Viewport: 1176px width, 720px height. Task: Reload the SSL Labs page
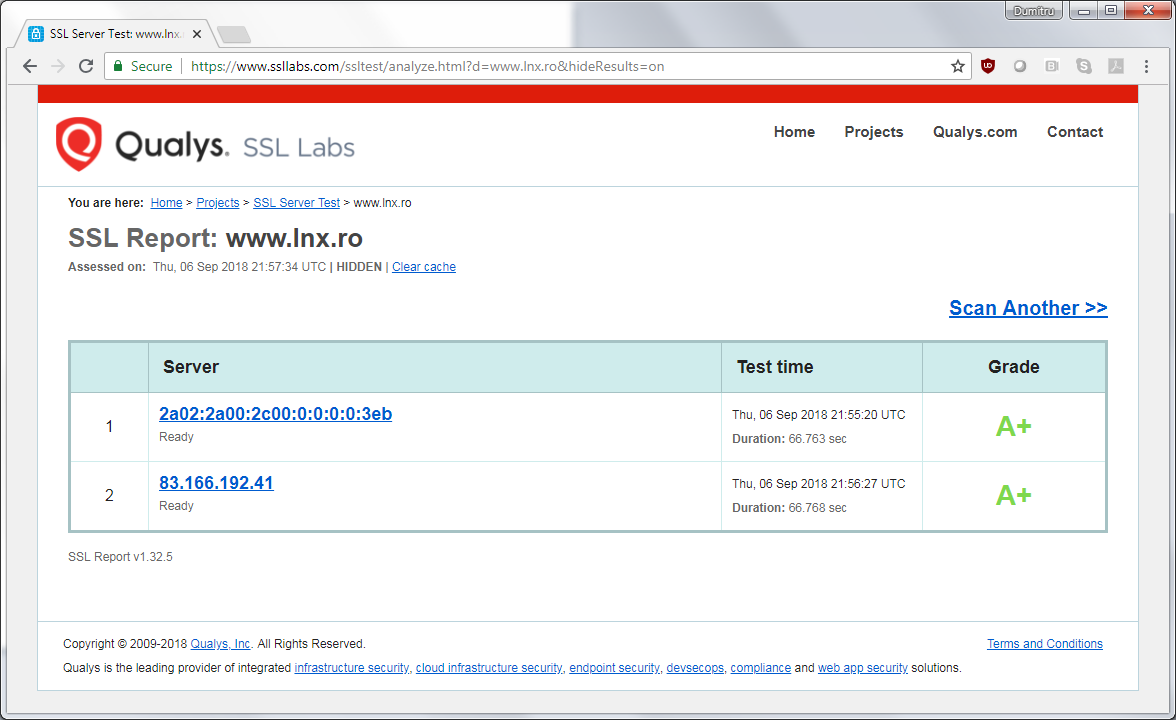pos(86,66)
